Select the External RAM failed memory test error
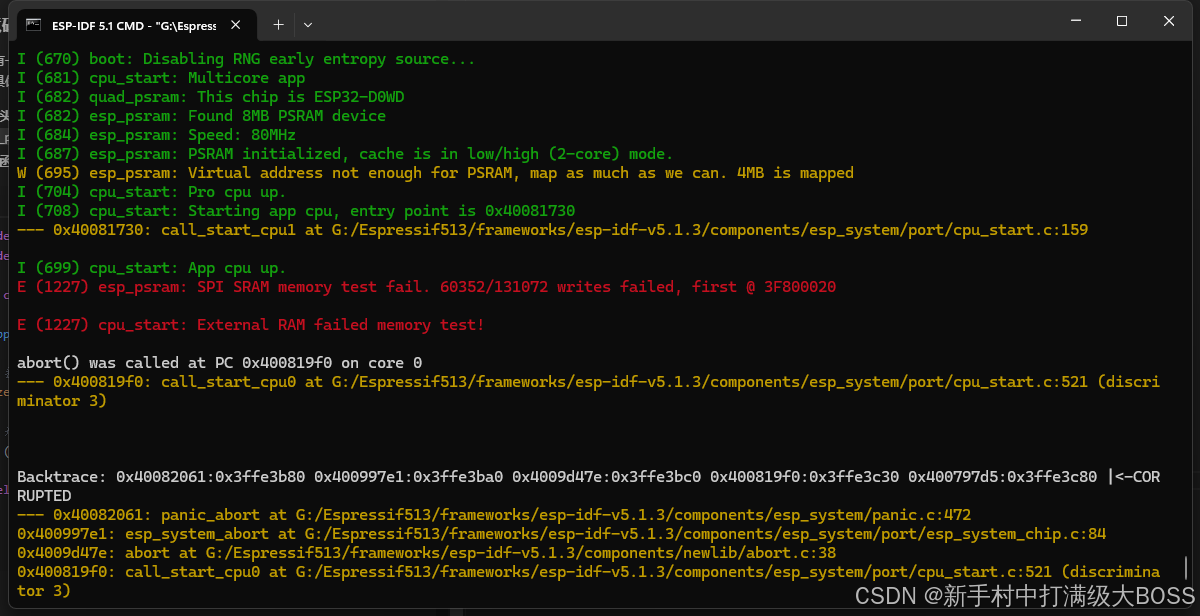The width and height of the screenshot is (1200, 616). [x=250, y=324]
